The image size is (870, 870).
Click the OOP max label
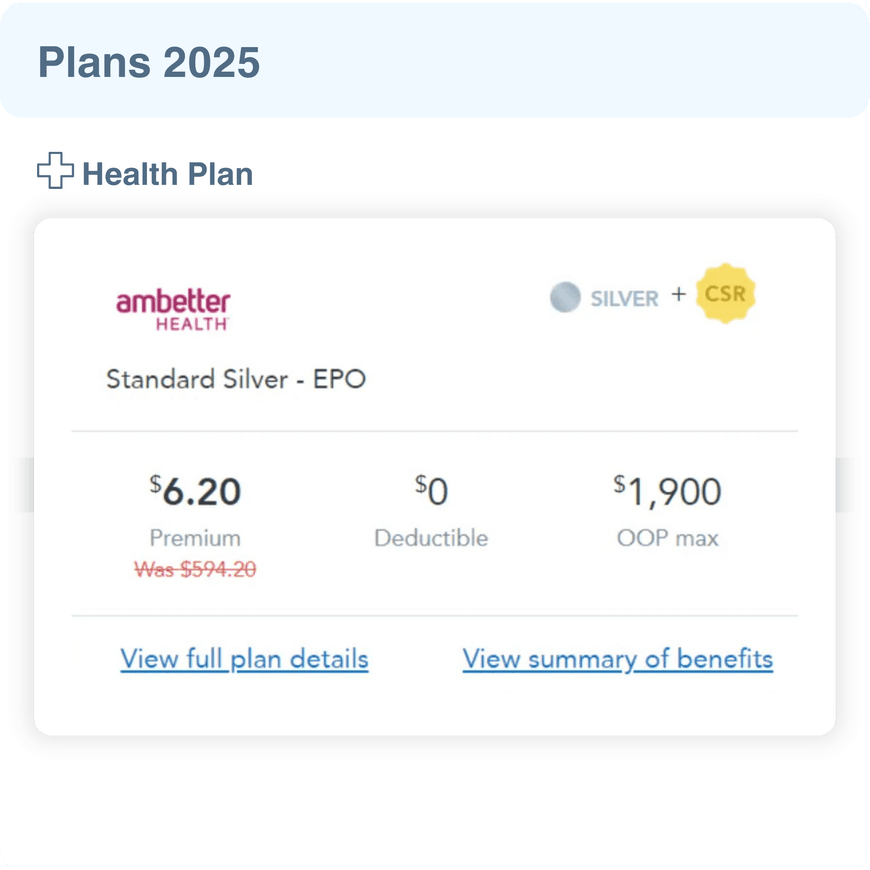(667, 538)
